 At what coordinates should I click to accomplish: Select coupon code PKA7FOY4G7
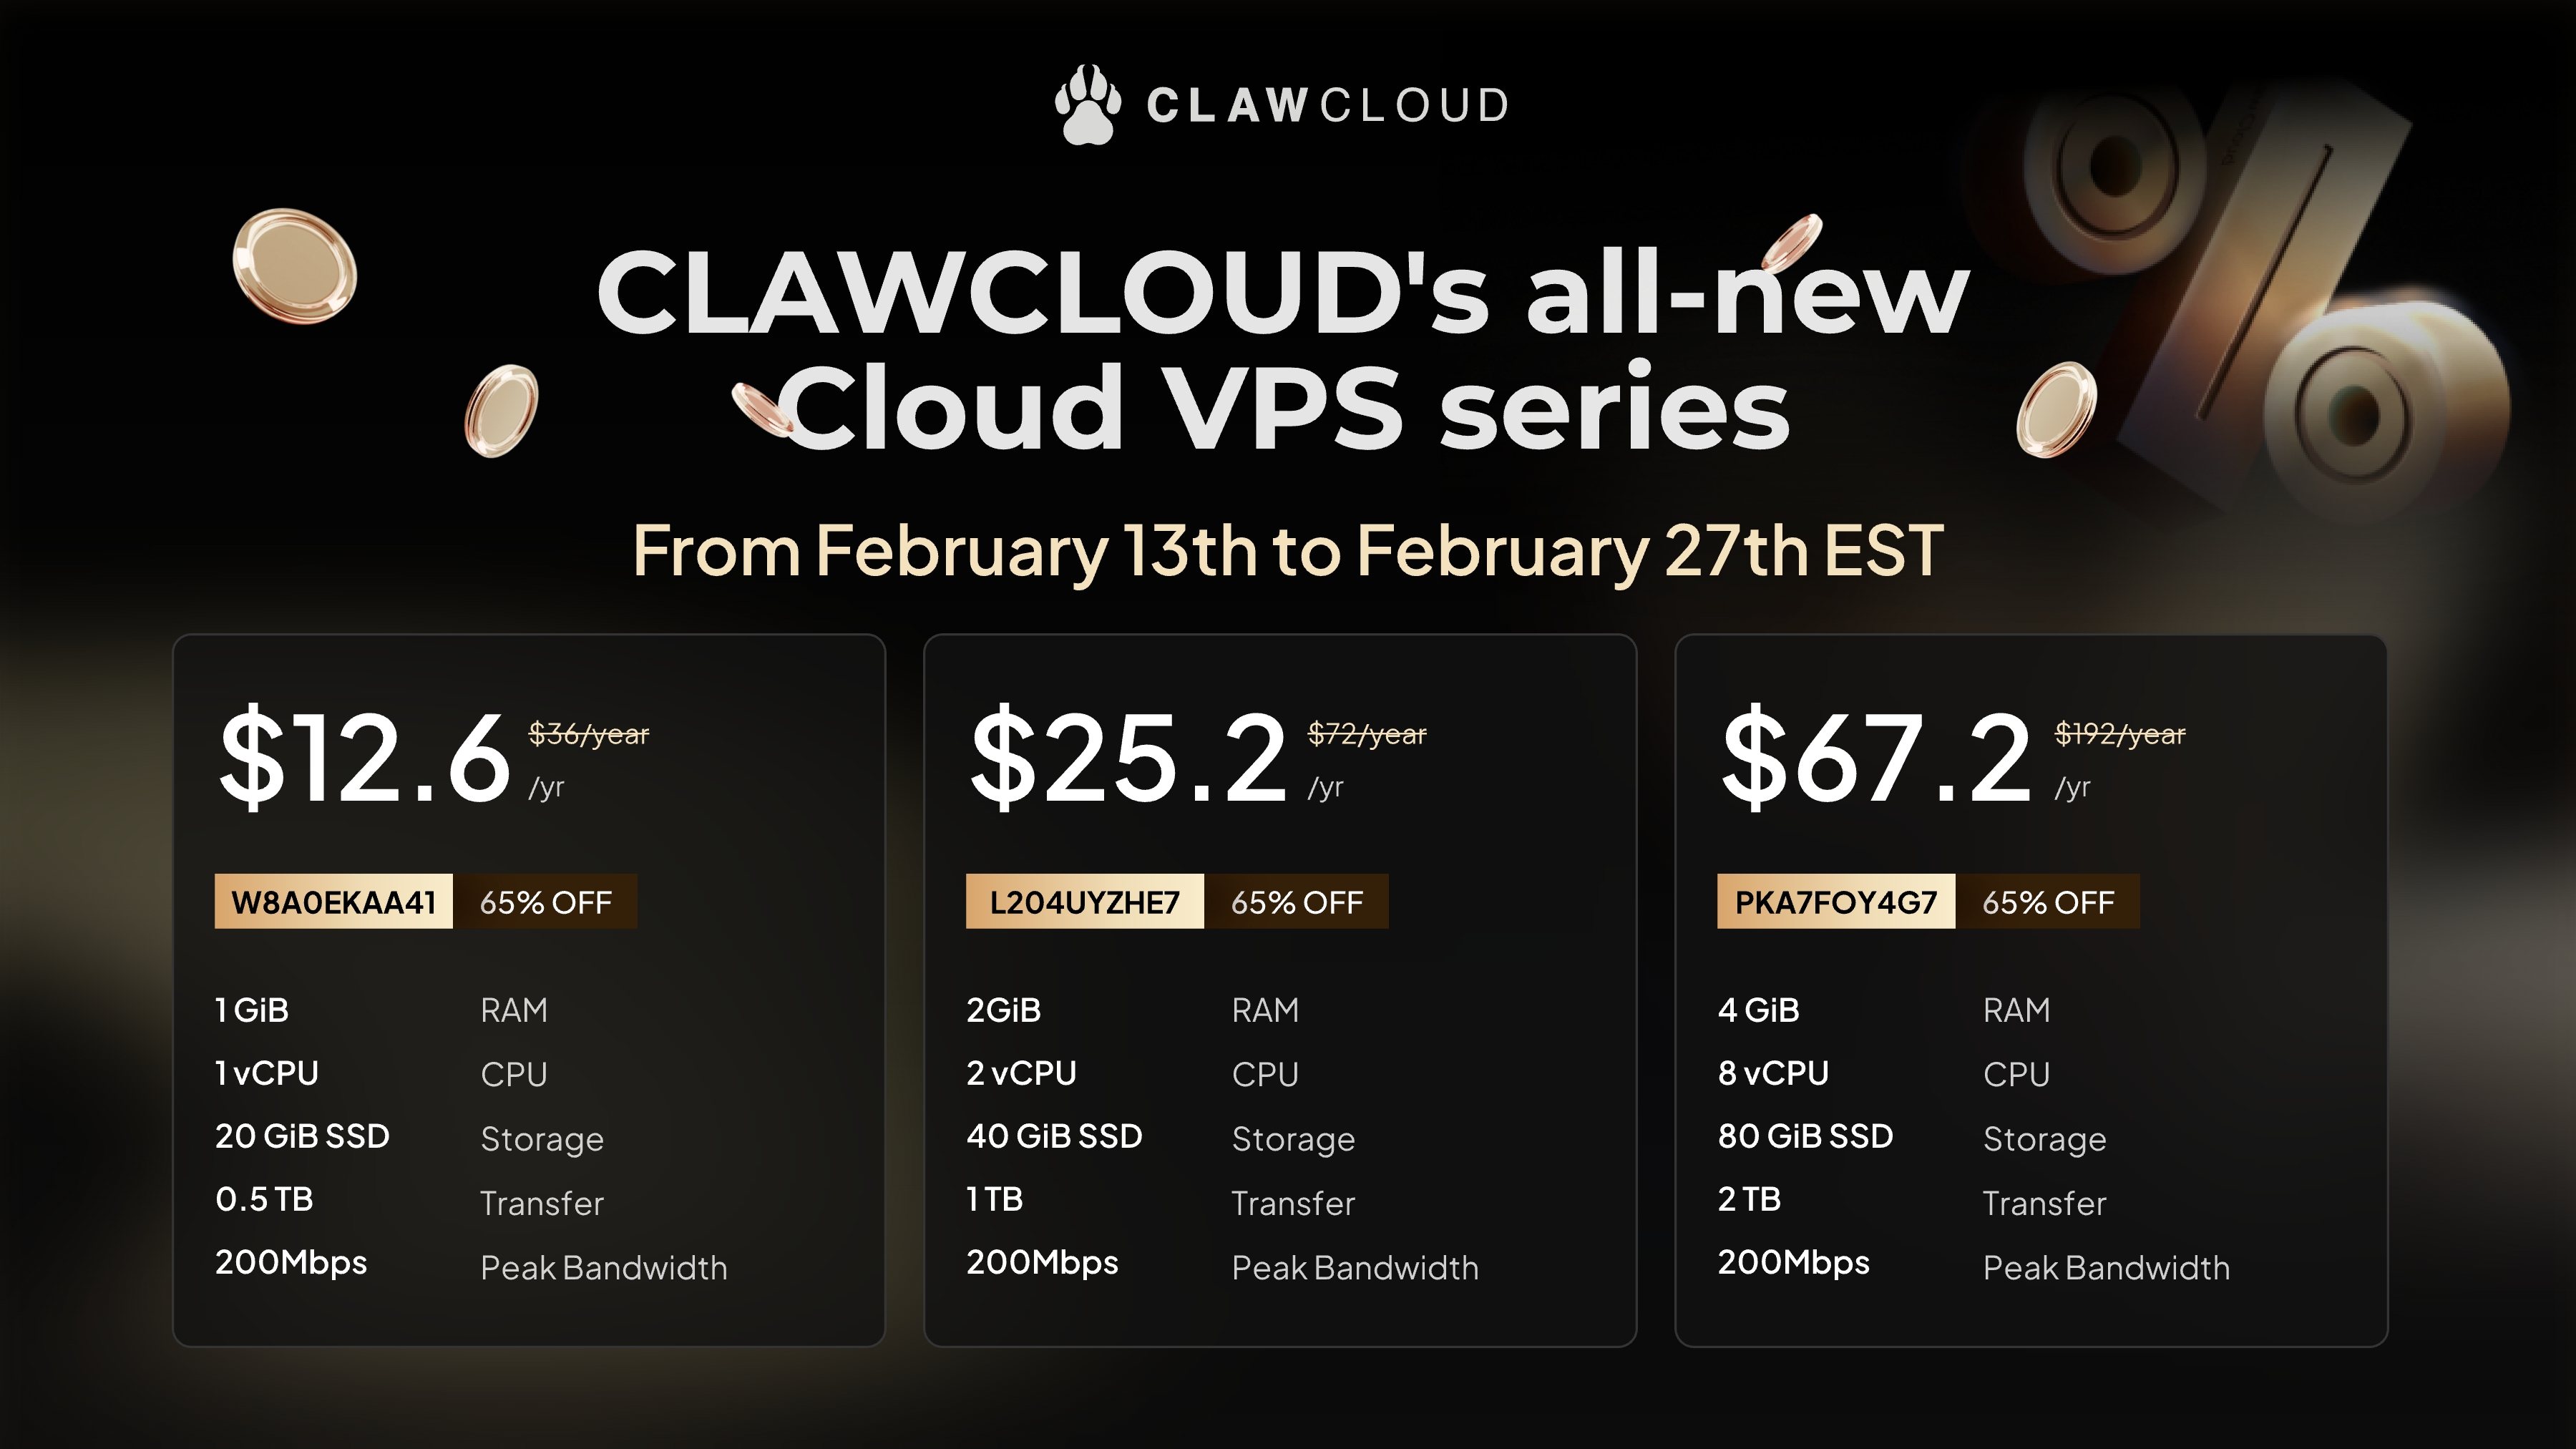tap(1836, 901)
